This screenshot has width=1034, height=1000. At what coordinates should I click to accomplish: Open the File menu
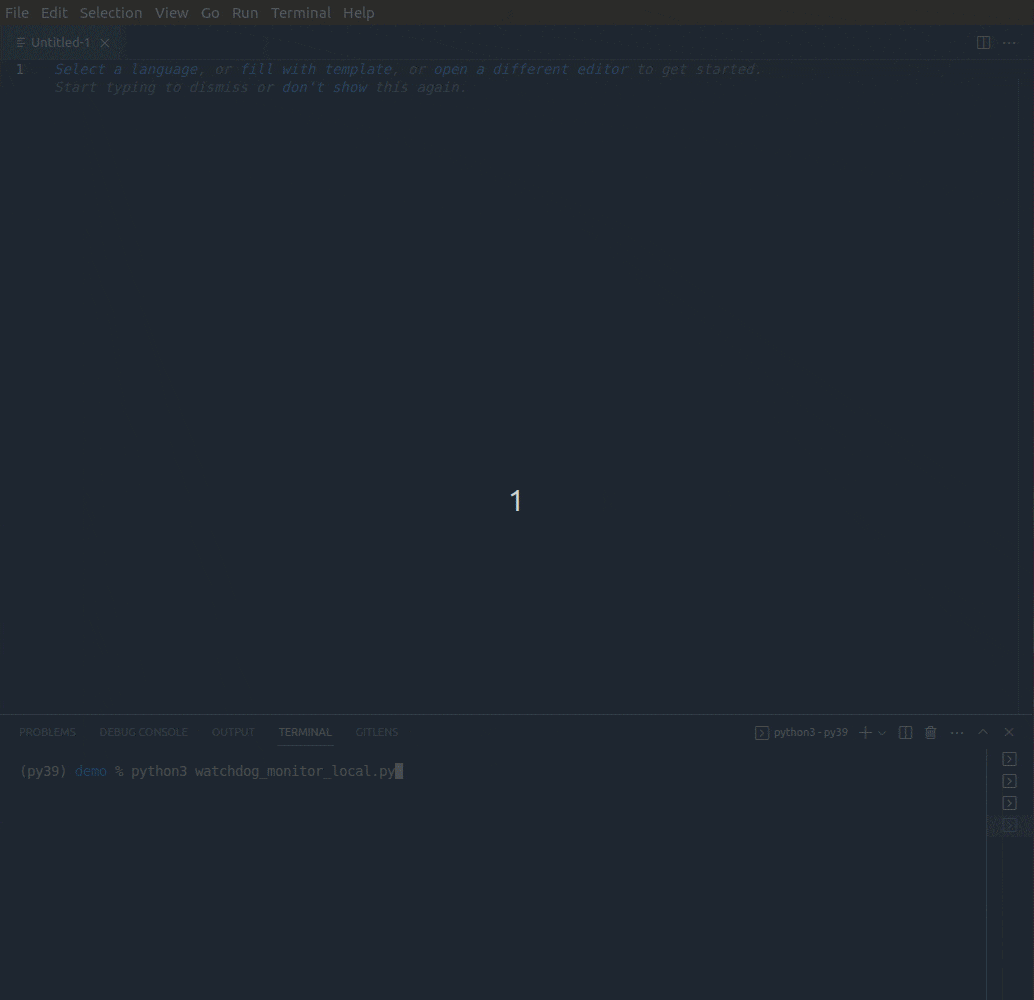pos(17,12)
